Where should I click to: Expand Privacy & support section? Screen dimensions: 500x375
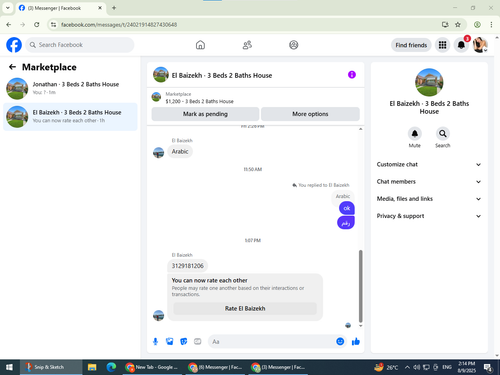point(429,216)
